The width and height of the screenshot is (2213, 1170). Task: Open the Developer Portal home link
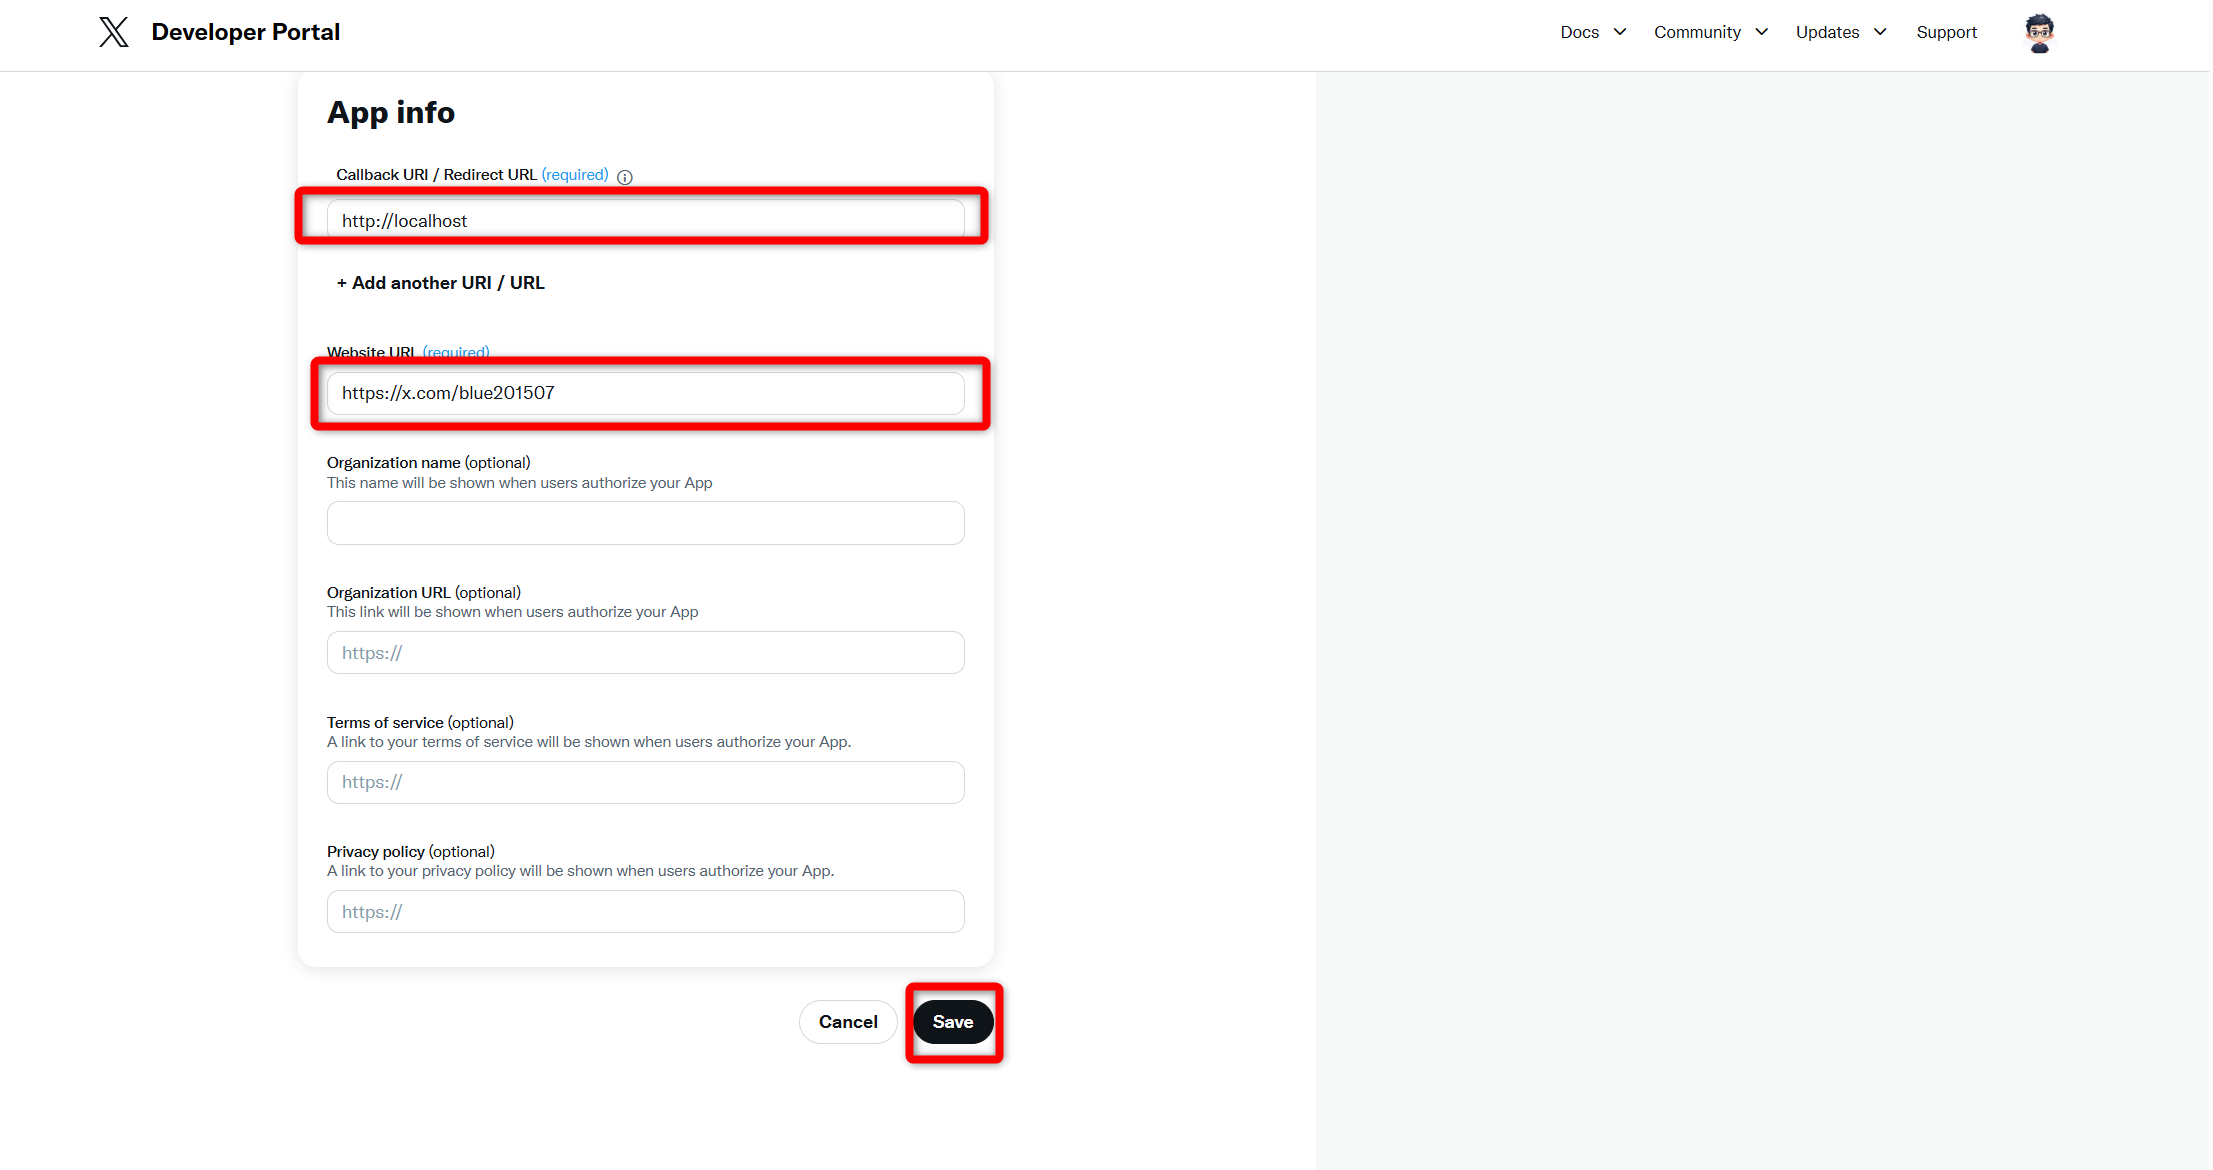(x=245, y=32)
